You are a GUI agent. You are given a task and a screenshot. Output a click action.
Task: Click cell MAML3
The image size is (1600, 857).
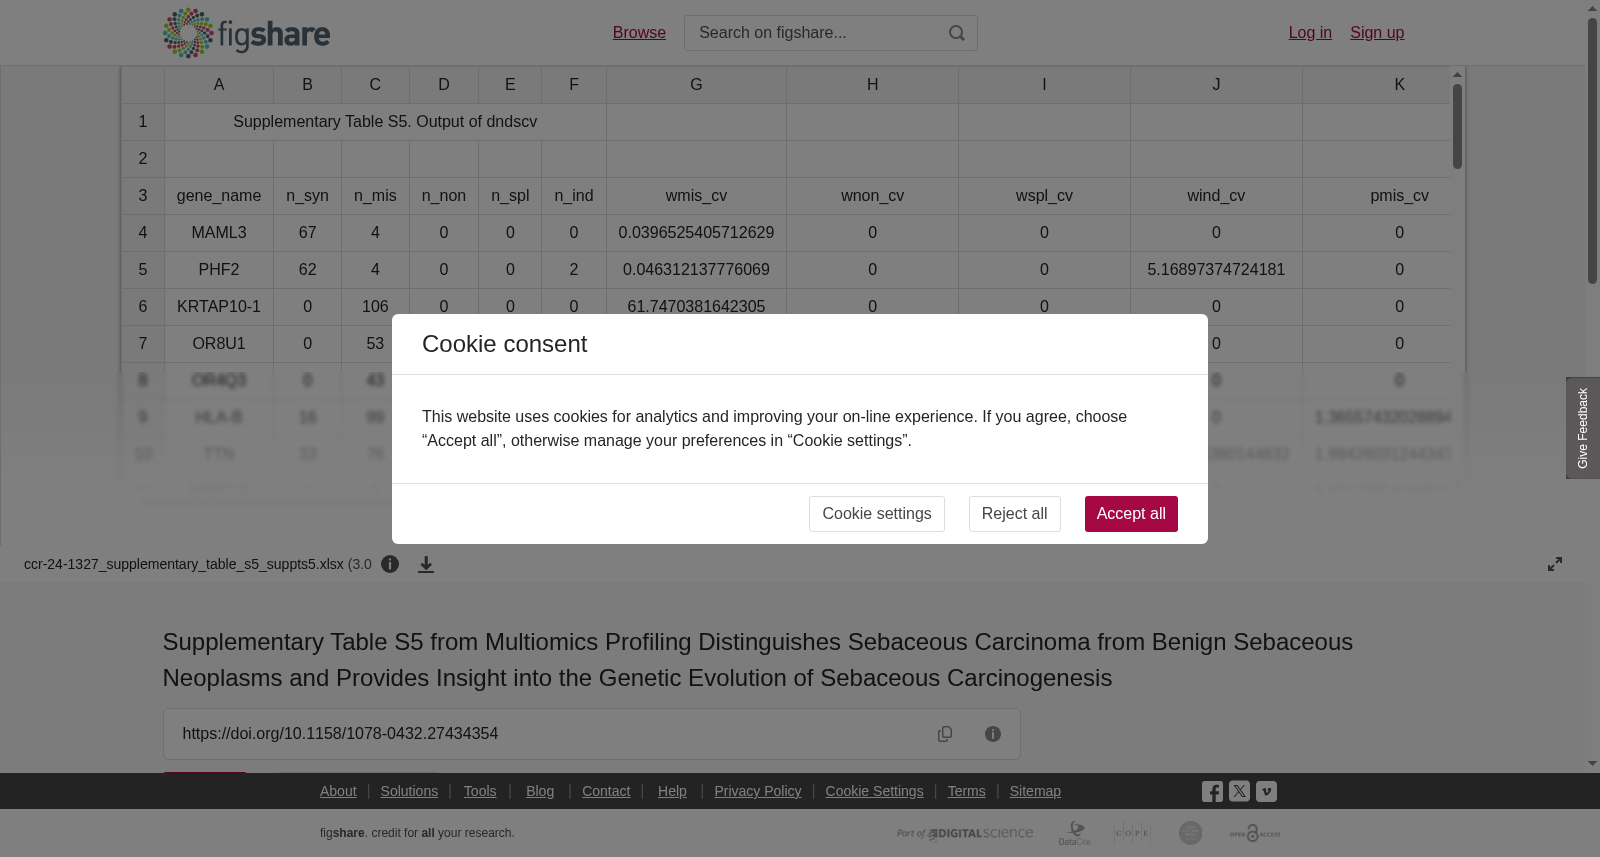219,233
